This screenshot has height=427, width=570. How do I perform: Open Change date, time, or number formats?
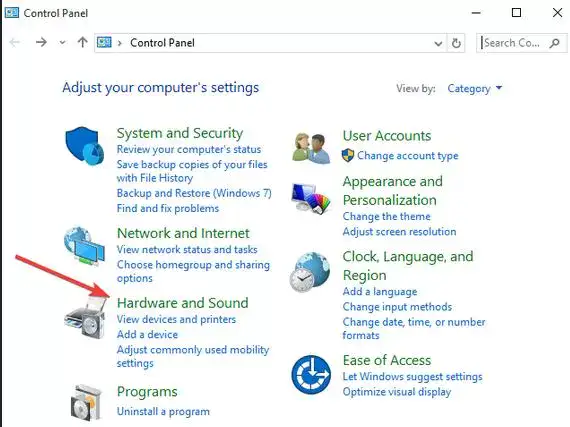pos(414,329)
